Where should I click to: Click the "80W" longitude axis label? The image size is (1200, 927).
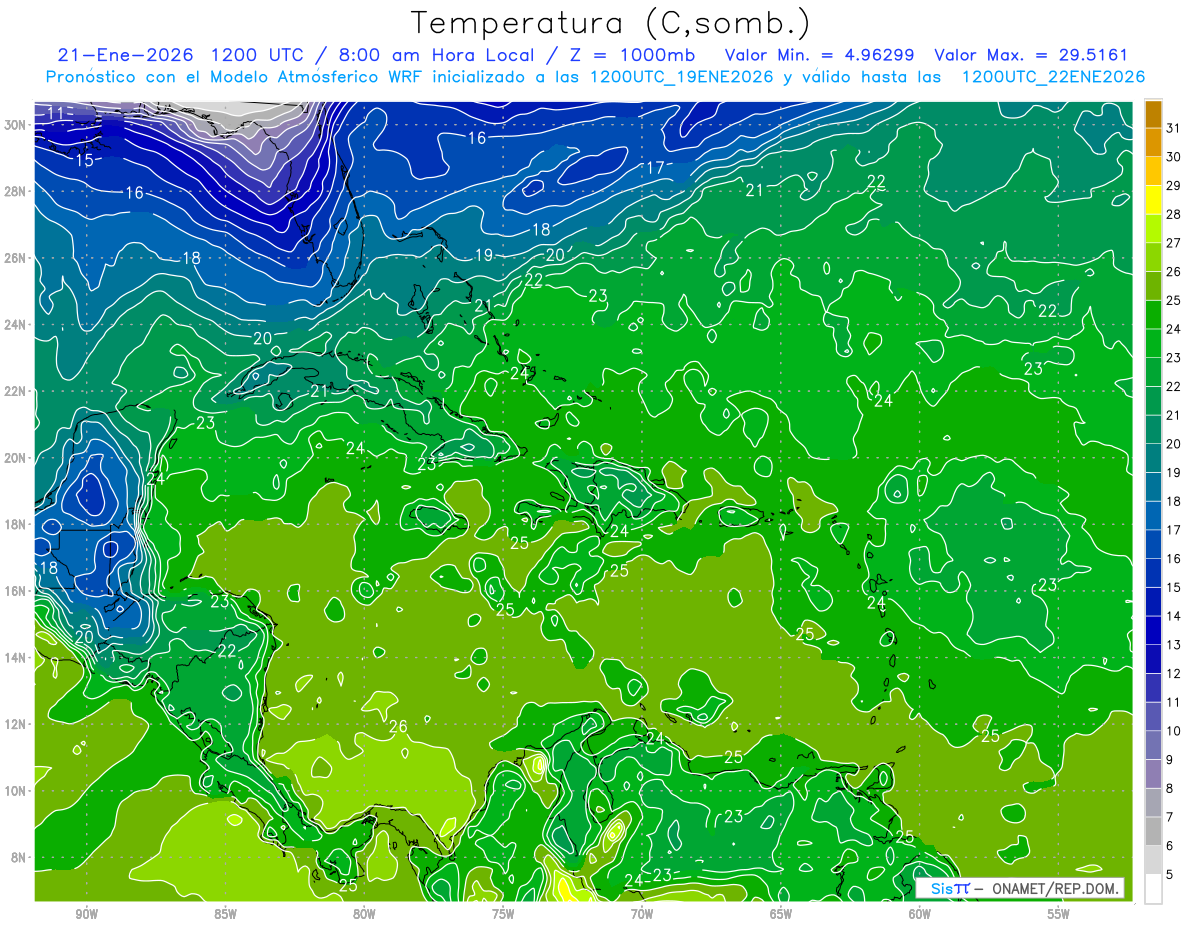point(364,914)
